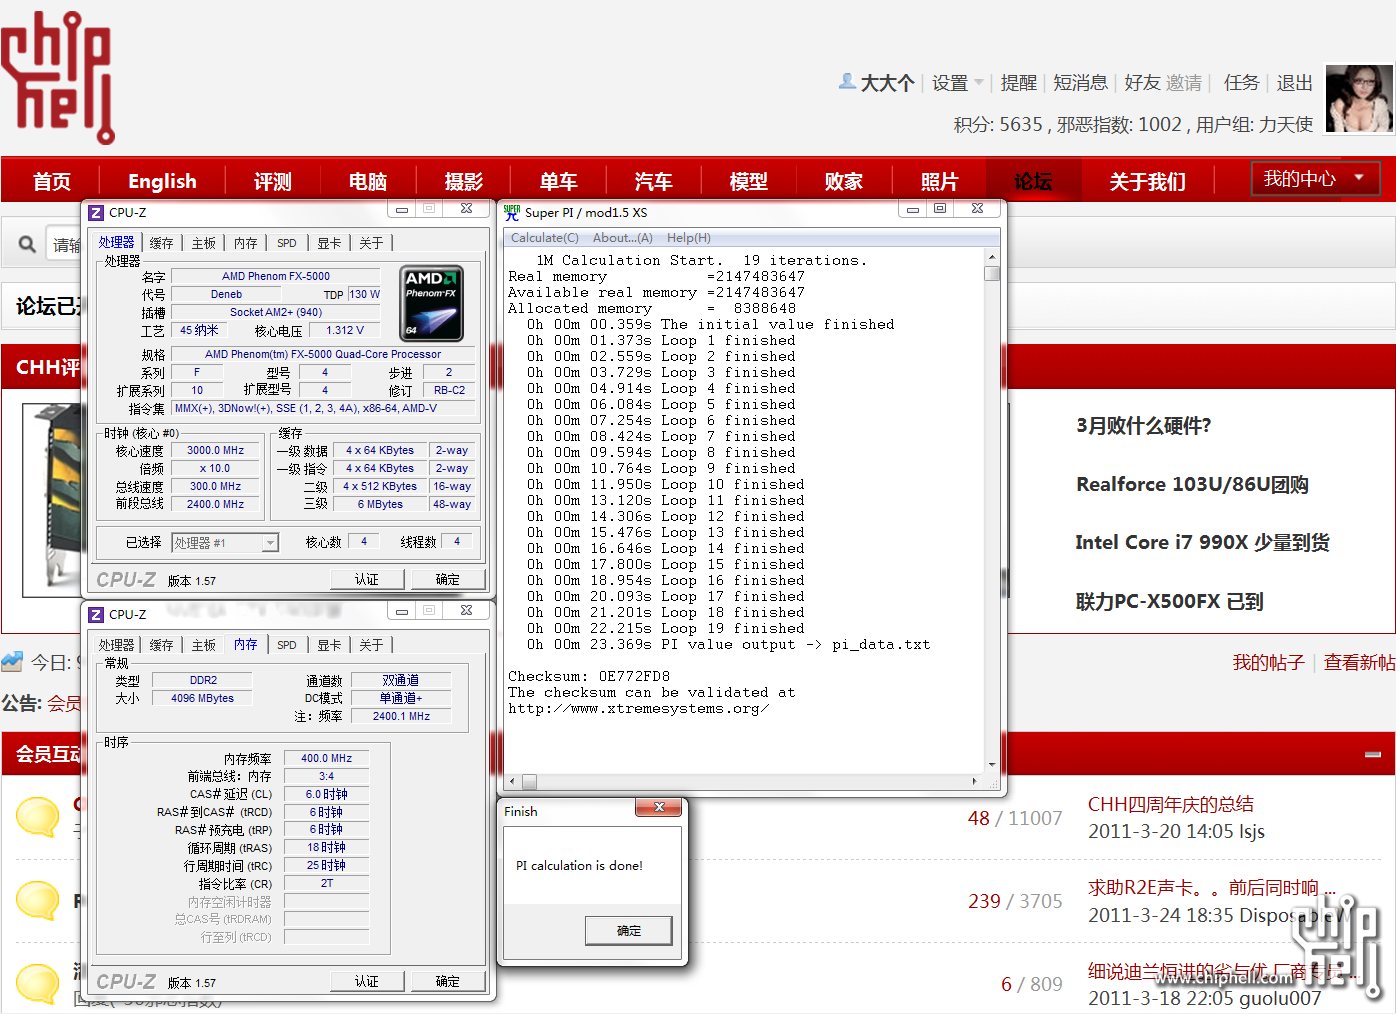Switch to 内存 tab in top CPU-Z
This screenshot has height=1015, width=1396.
pyautogui.click(x=246, y=243)
